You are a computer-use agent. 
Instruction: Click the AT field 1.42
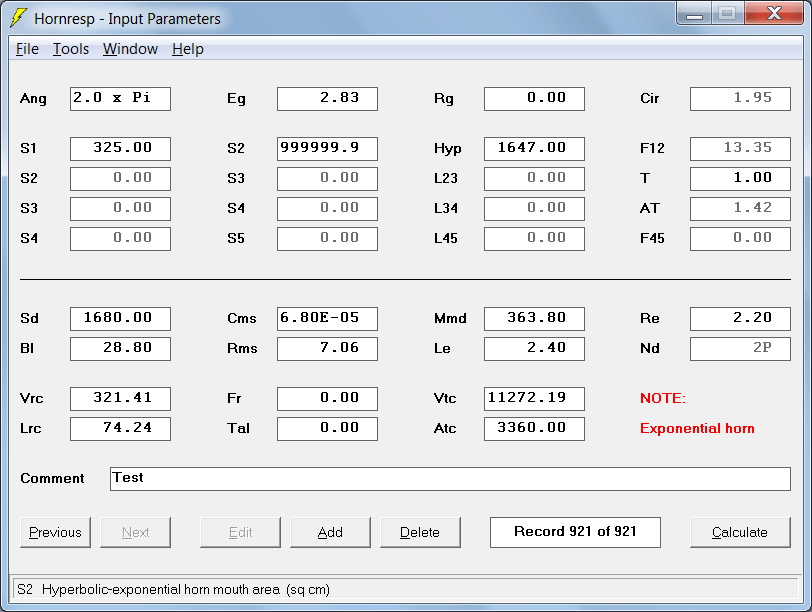coord(741,209)
